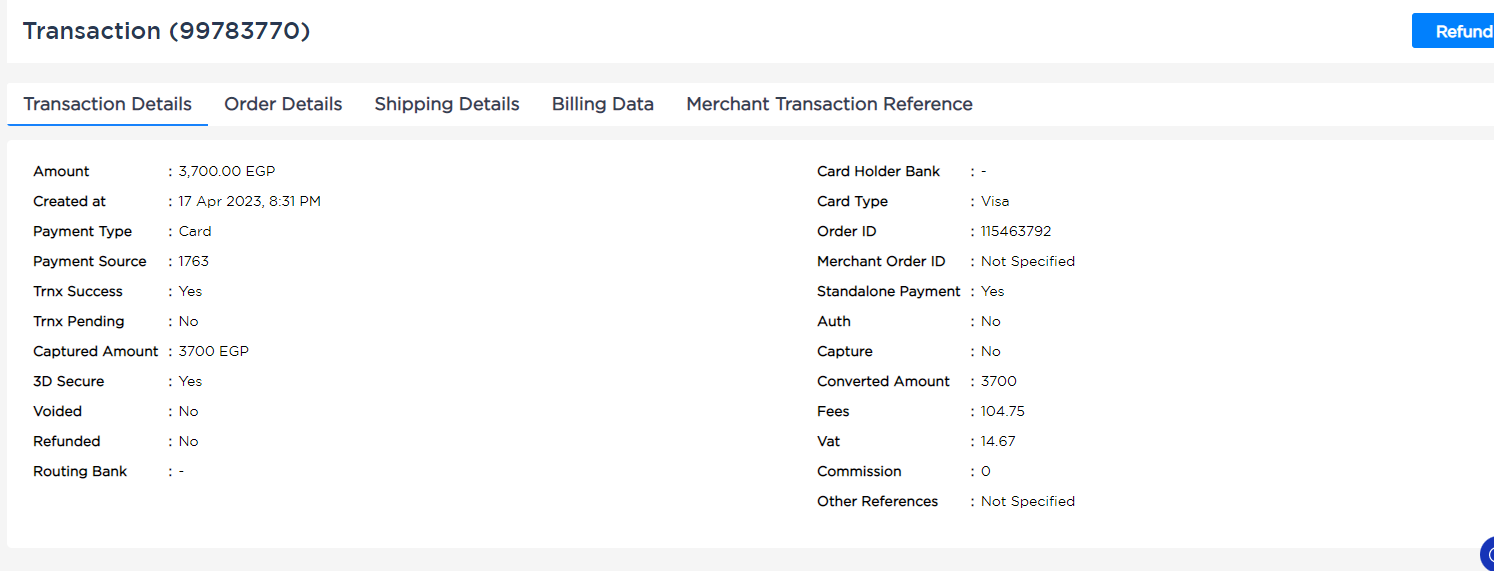Click the amount 3,700.00 EGP
The width and height of the screenshot is (1494, 571).
tap(227, 171)
